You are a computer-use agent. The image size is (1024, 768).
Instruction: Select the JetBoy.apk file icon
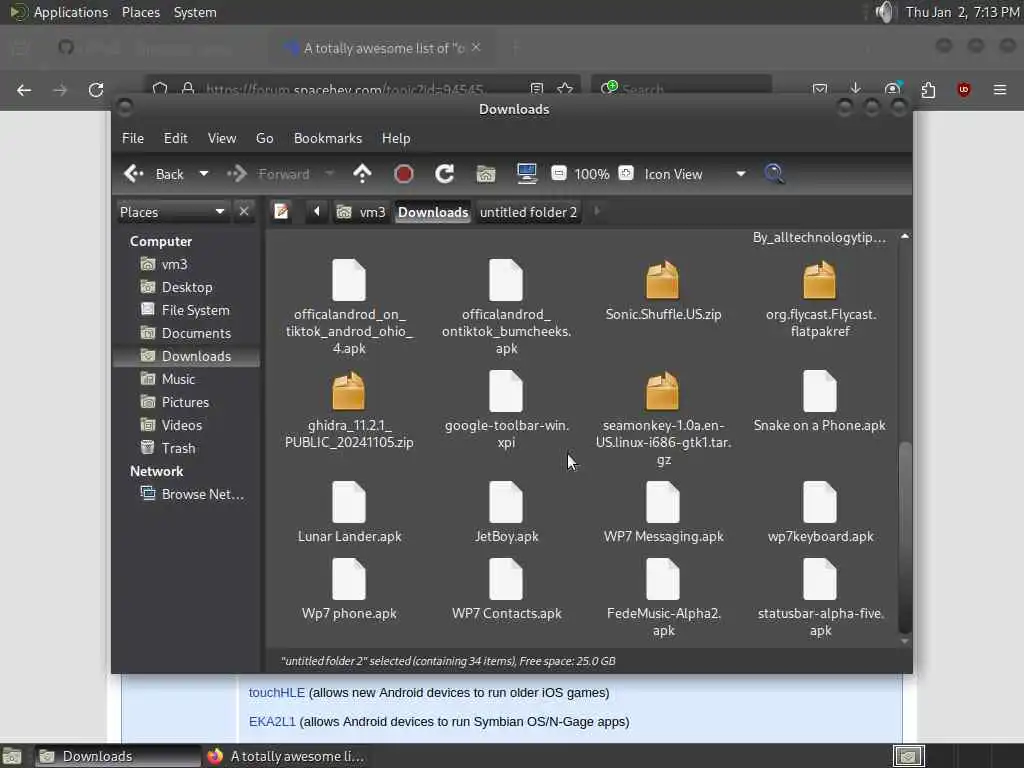(x=506, y=502)
